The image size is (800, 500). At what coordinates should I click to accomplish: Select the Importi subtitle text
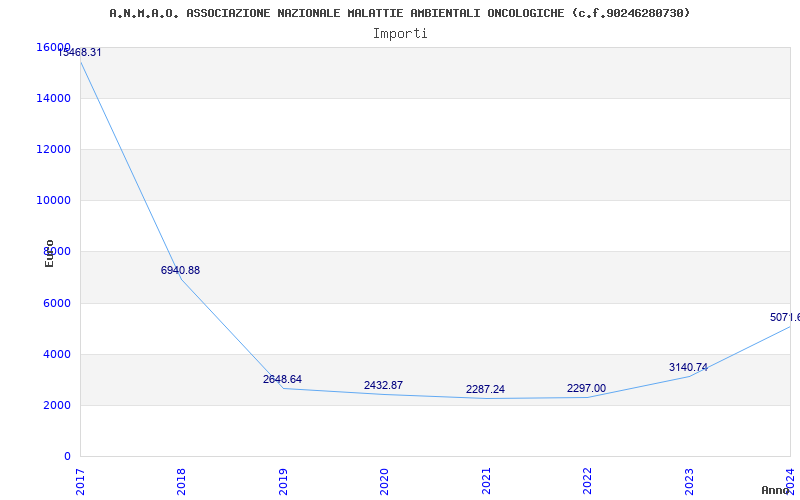pyautogui.click(x=400, y=33)
